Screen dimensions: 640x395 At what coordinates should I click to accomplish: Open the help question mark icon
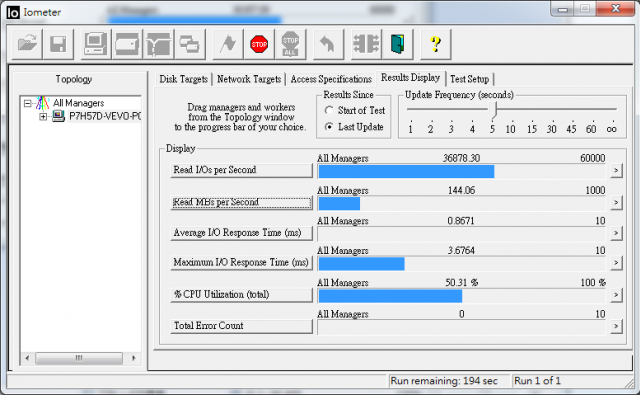(x=436, y=44)
